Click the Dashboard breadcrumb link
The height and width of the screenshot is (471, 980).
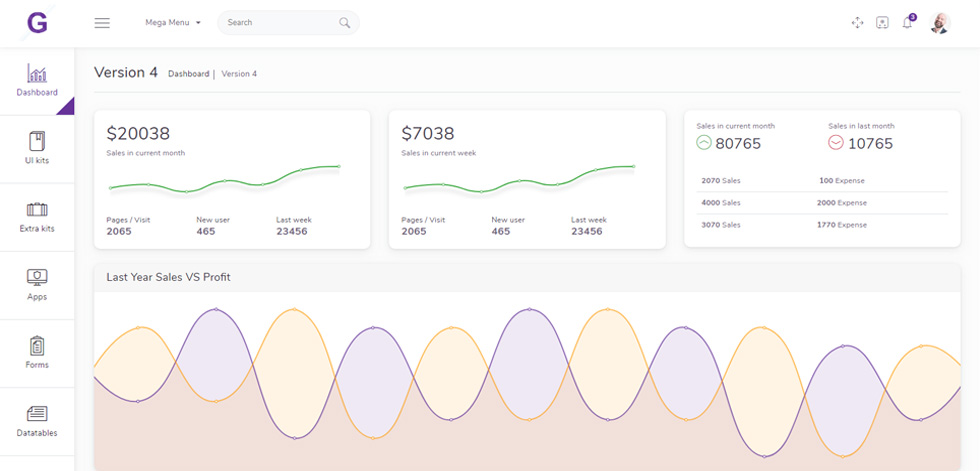click(189, 74)
